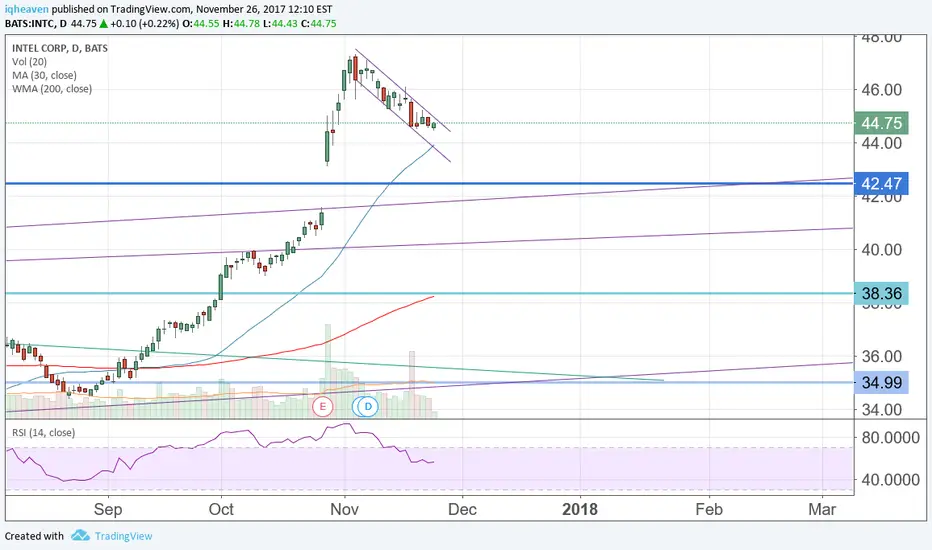
Task: Click the 34.00 price axis value
Action: click(882, 410)
